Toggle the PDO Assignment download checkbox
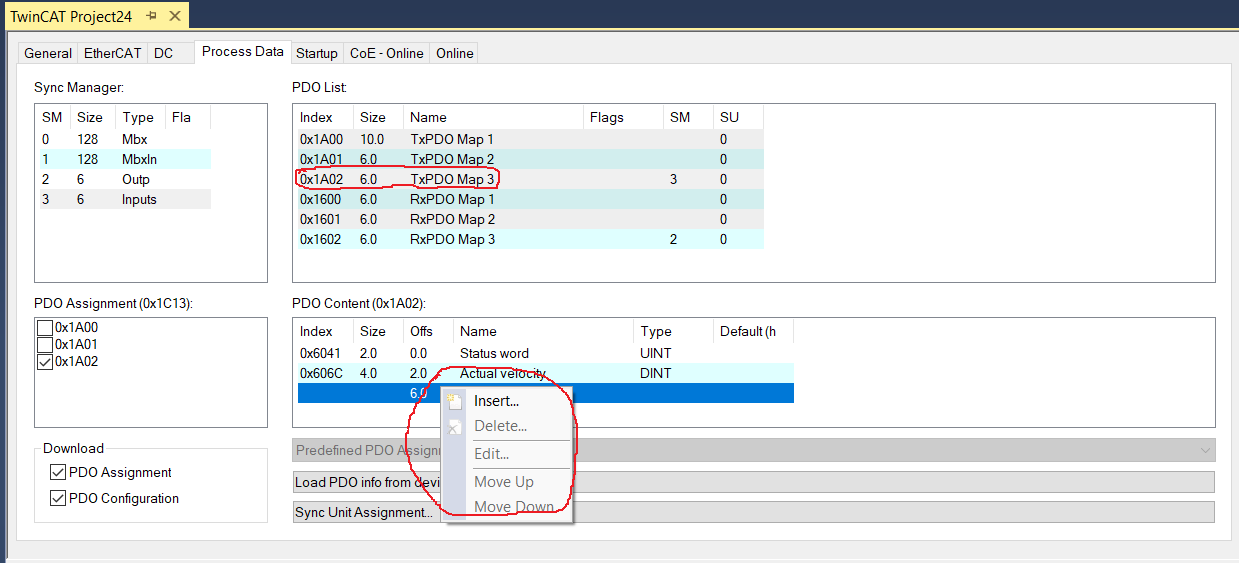1239x563 pixels. (57, 473)
